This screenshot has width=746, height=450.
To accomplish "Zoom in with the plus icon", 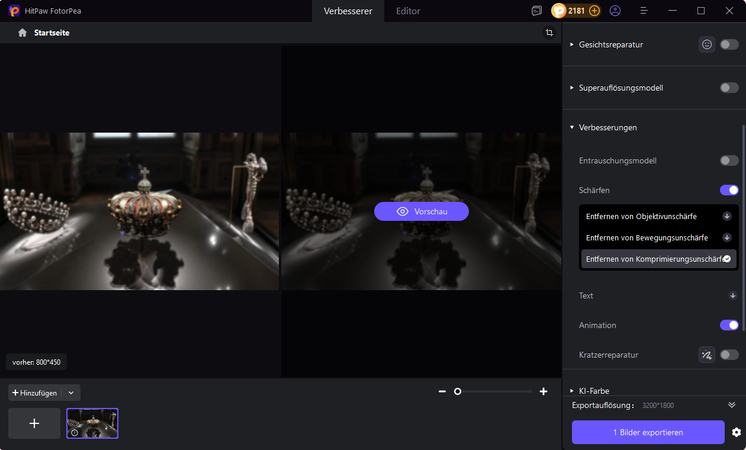I will 543,391.
